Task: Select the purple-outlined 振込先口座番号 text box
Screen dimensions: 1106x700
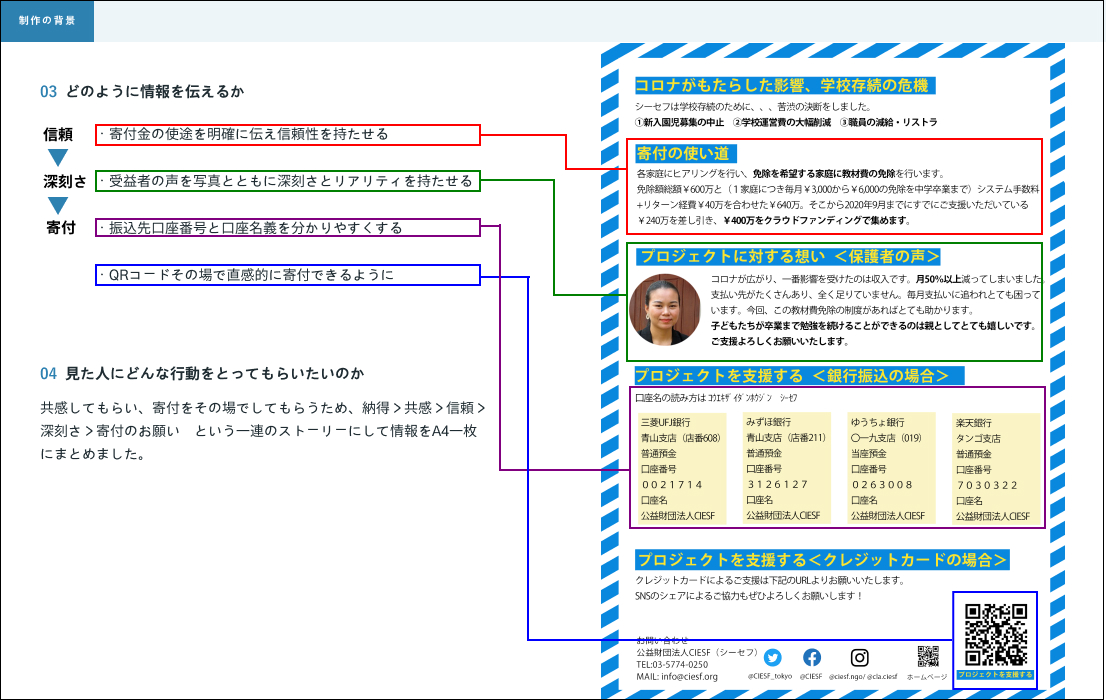Action: click(288, 228)
